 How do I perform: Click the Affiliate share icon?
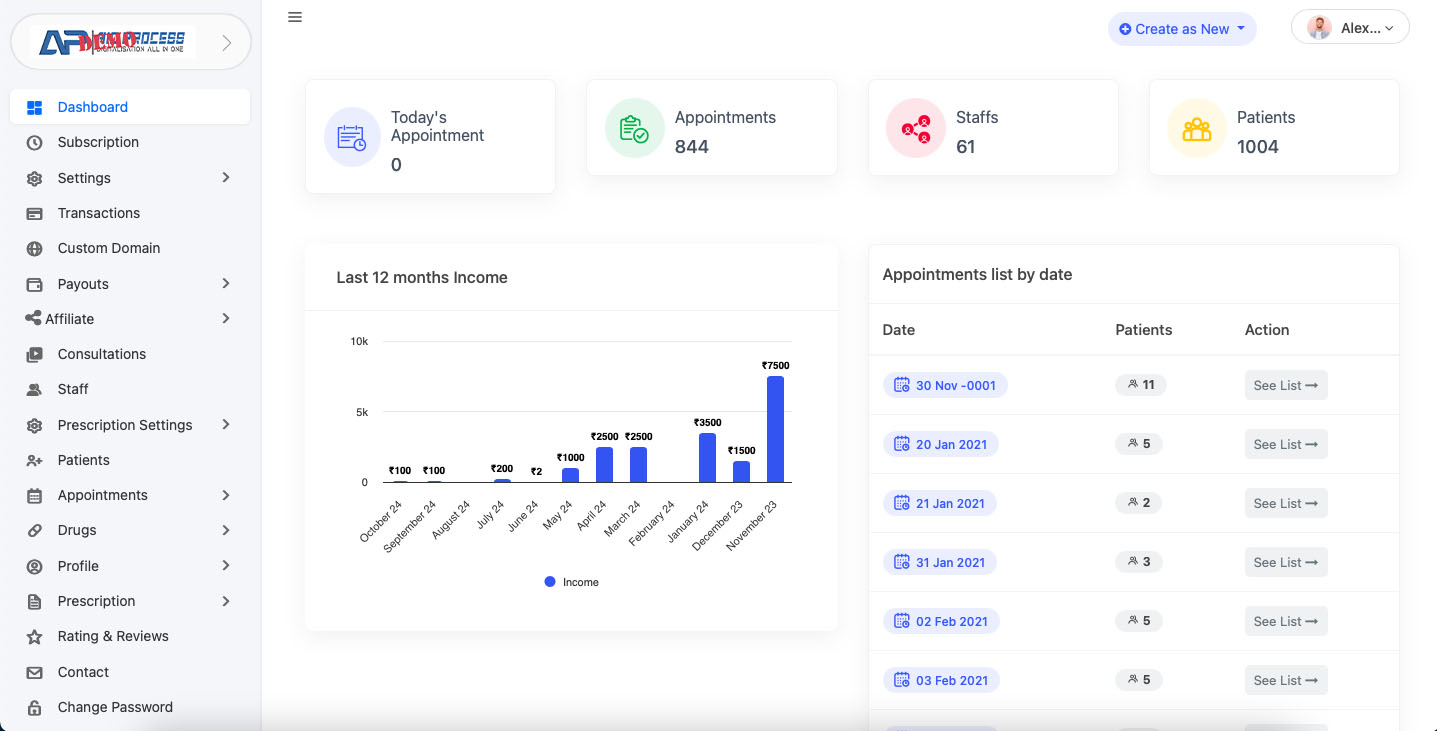pyautogui.click(x=34, y=319)
